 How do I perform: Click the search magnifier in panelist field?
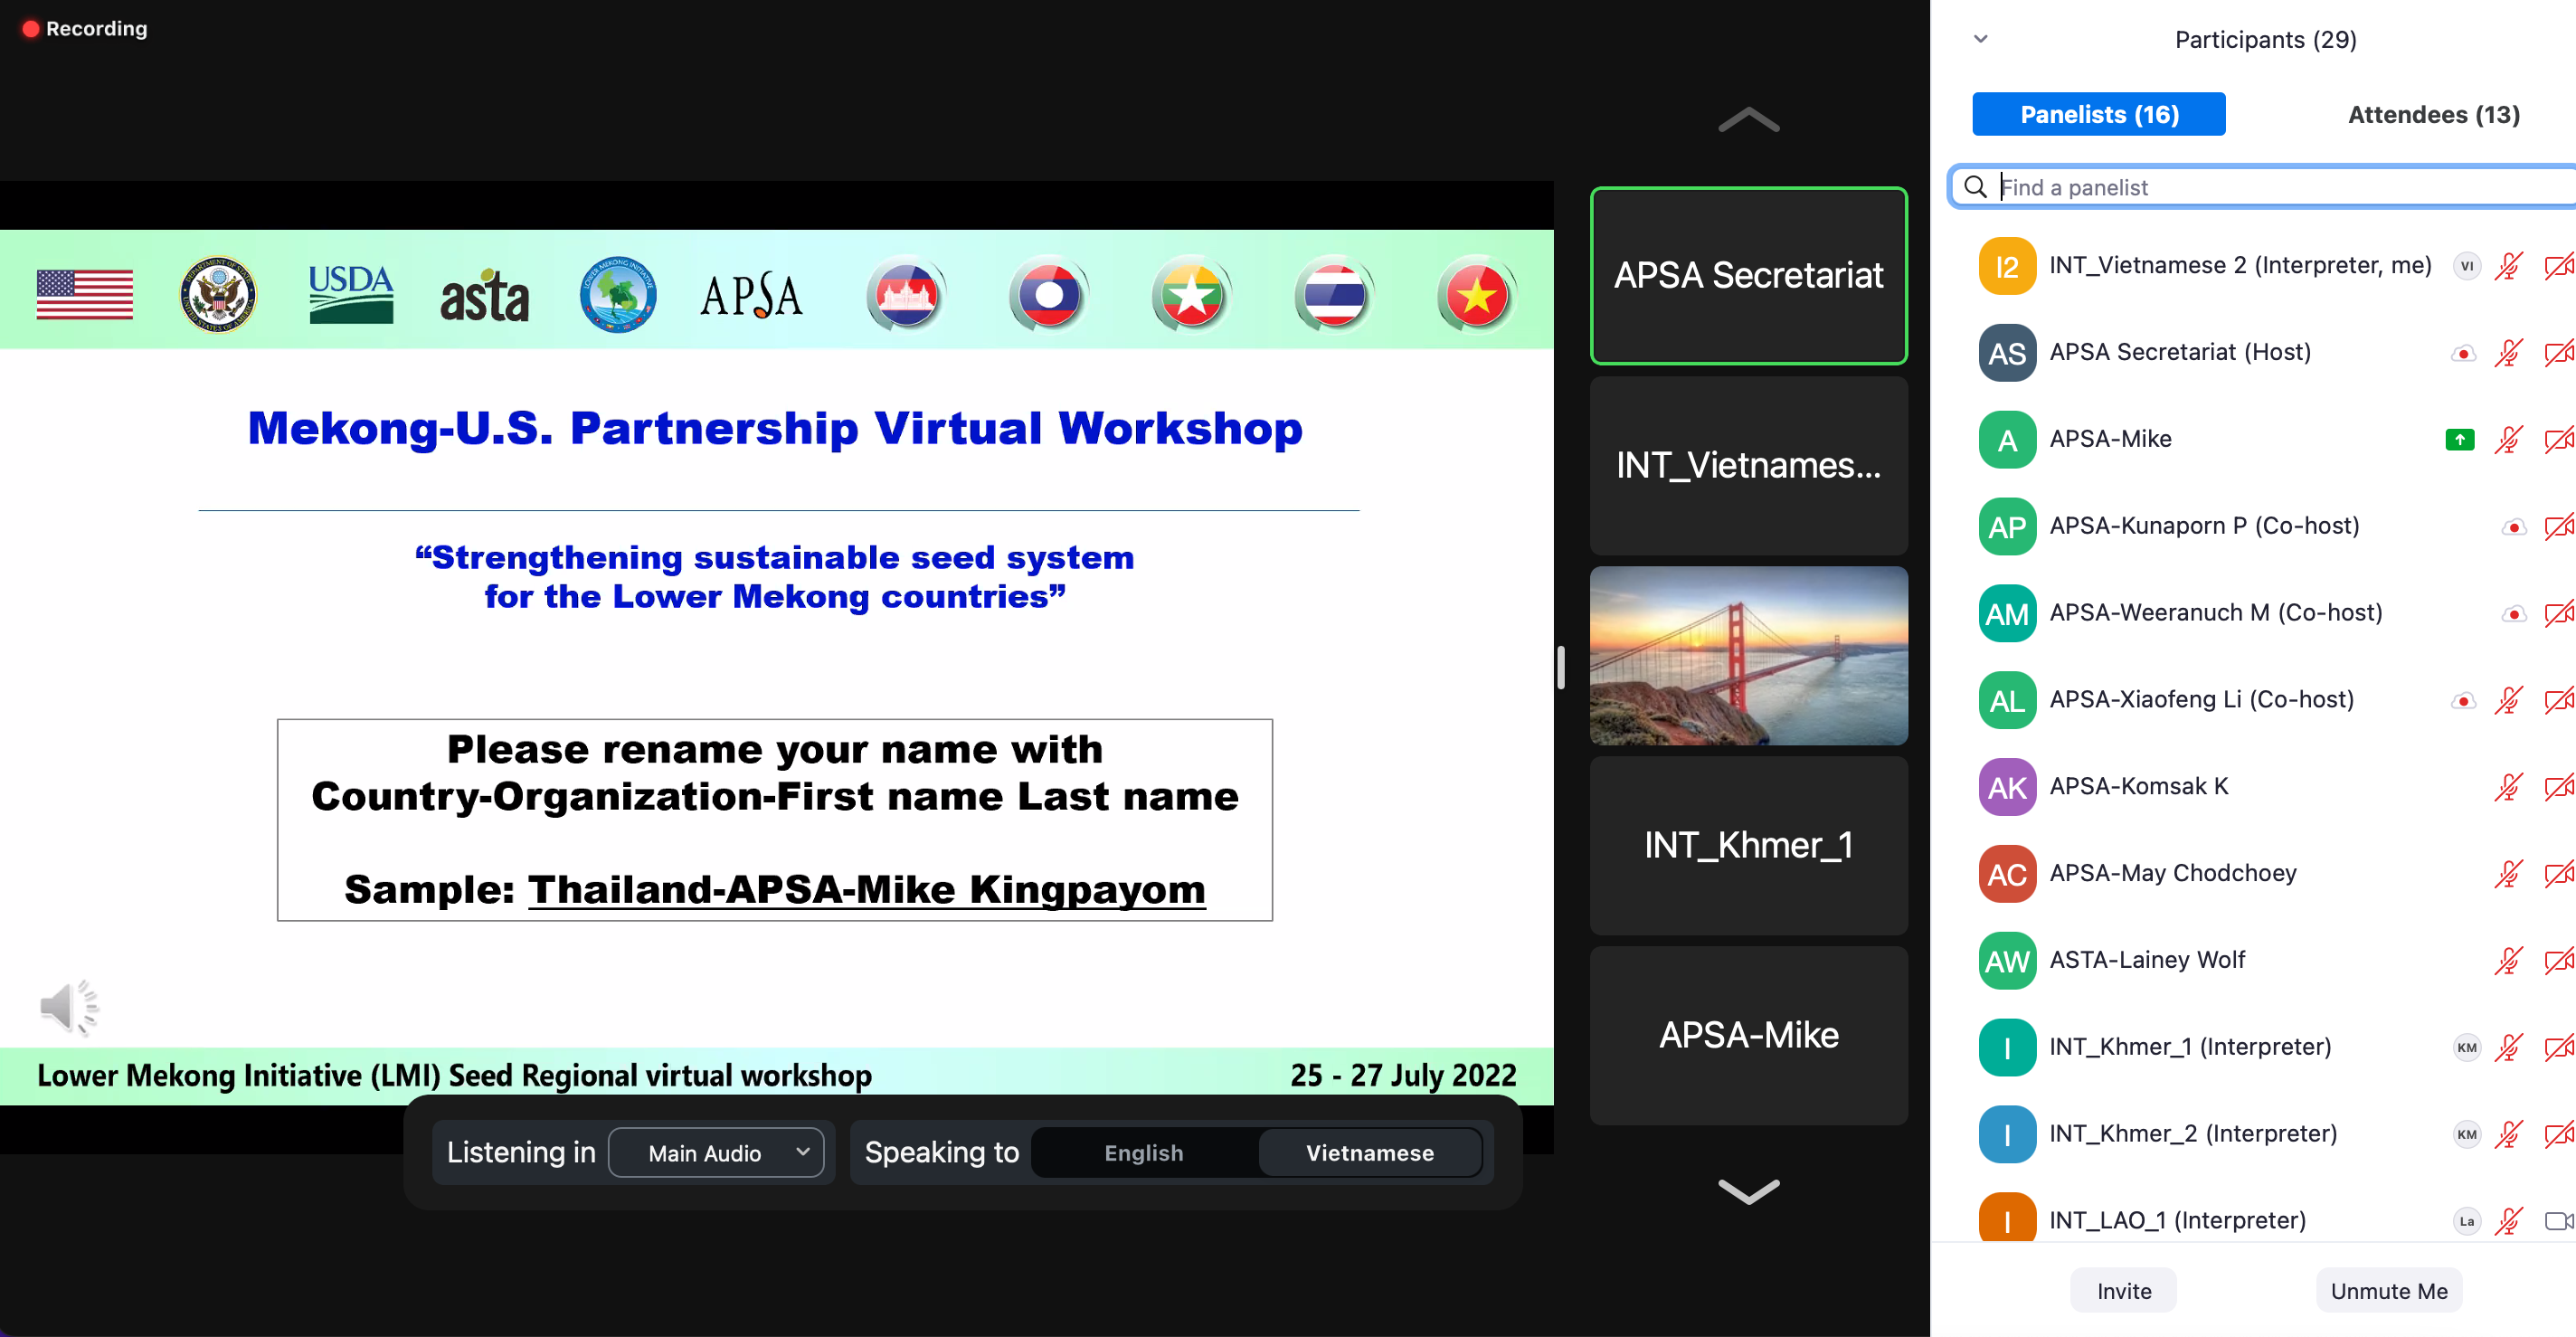pyautogui.click(x=1975, y=187)
